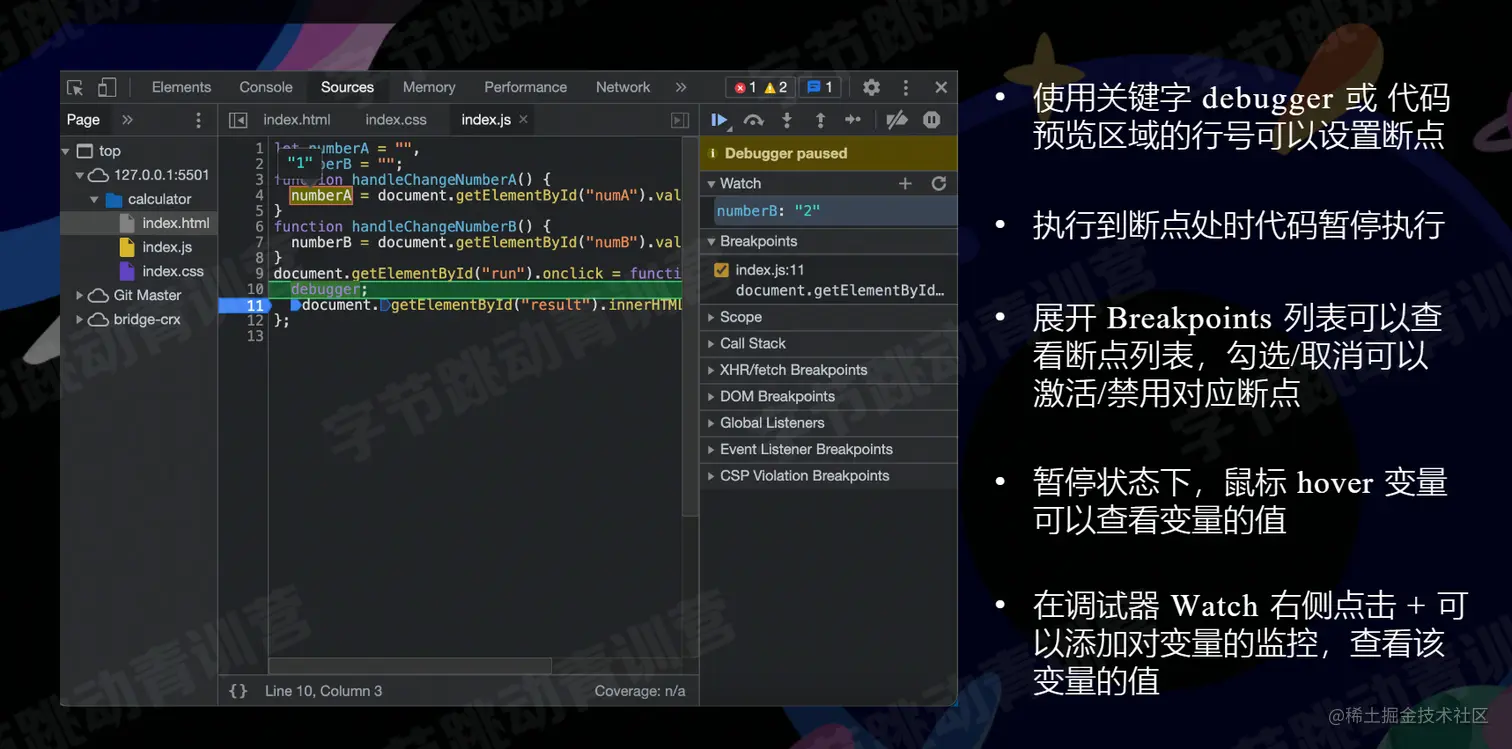Toggle the debugger sidebar icon
1512x749 pixels.
pyautogui.click(x=680, y=120)
